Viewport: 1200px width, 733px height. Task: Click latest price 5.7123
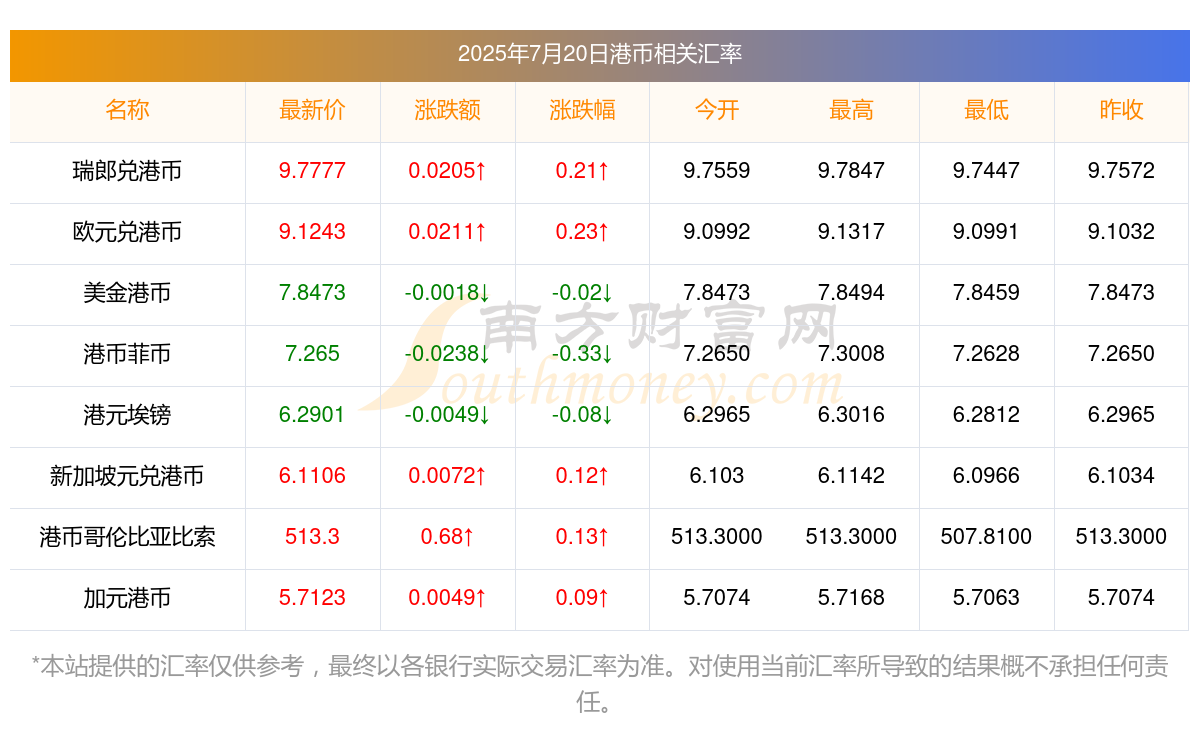312,598
